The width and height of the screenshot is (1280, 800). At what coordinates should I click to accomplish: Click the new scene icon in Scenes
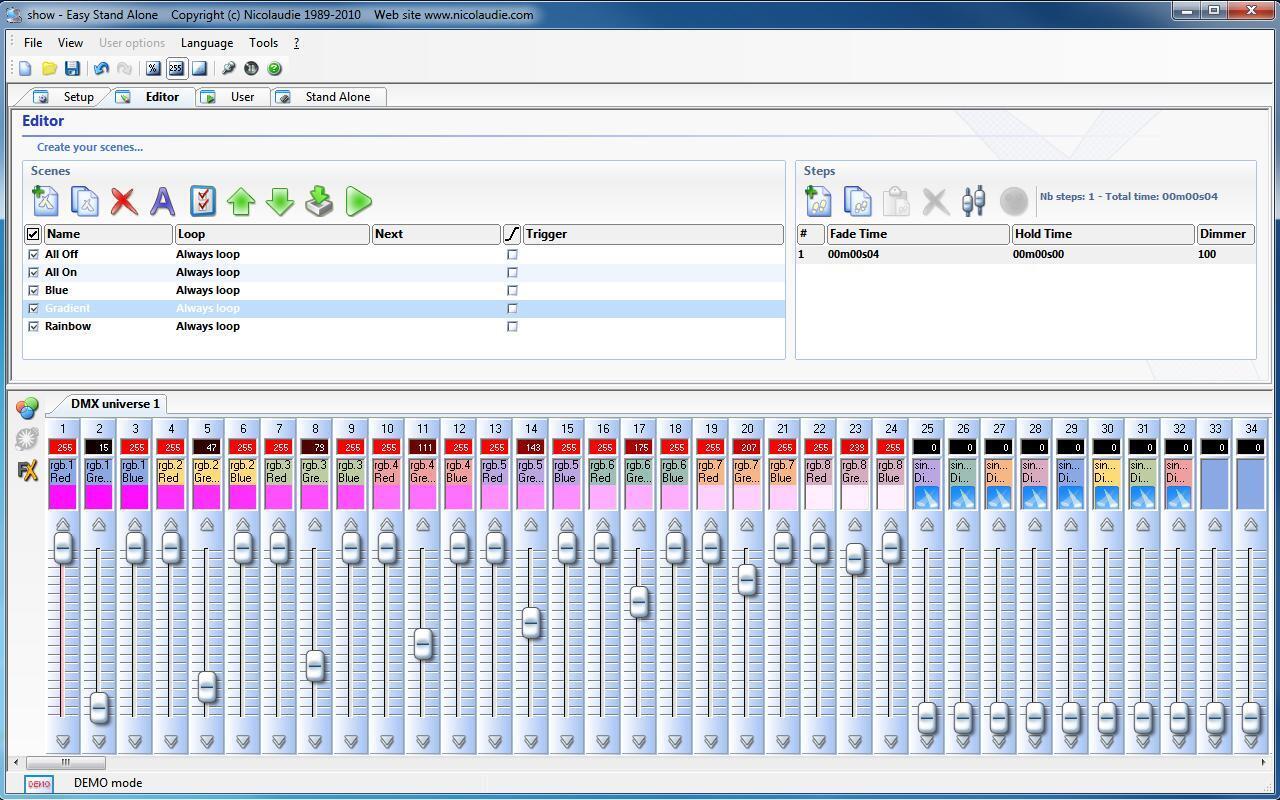pyautogui.click(x=45, y=201)
